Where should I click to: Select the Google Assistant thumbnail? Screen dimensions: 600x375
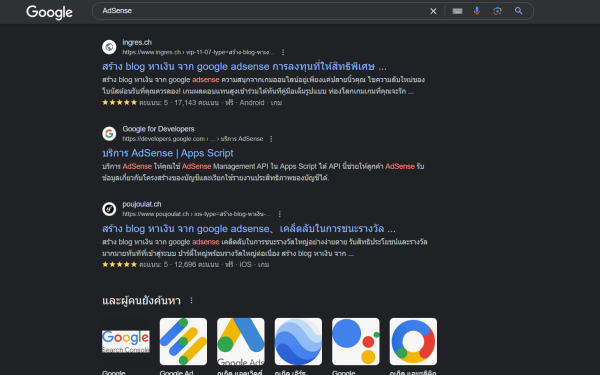[356, 341]
